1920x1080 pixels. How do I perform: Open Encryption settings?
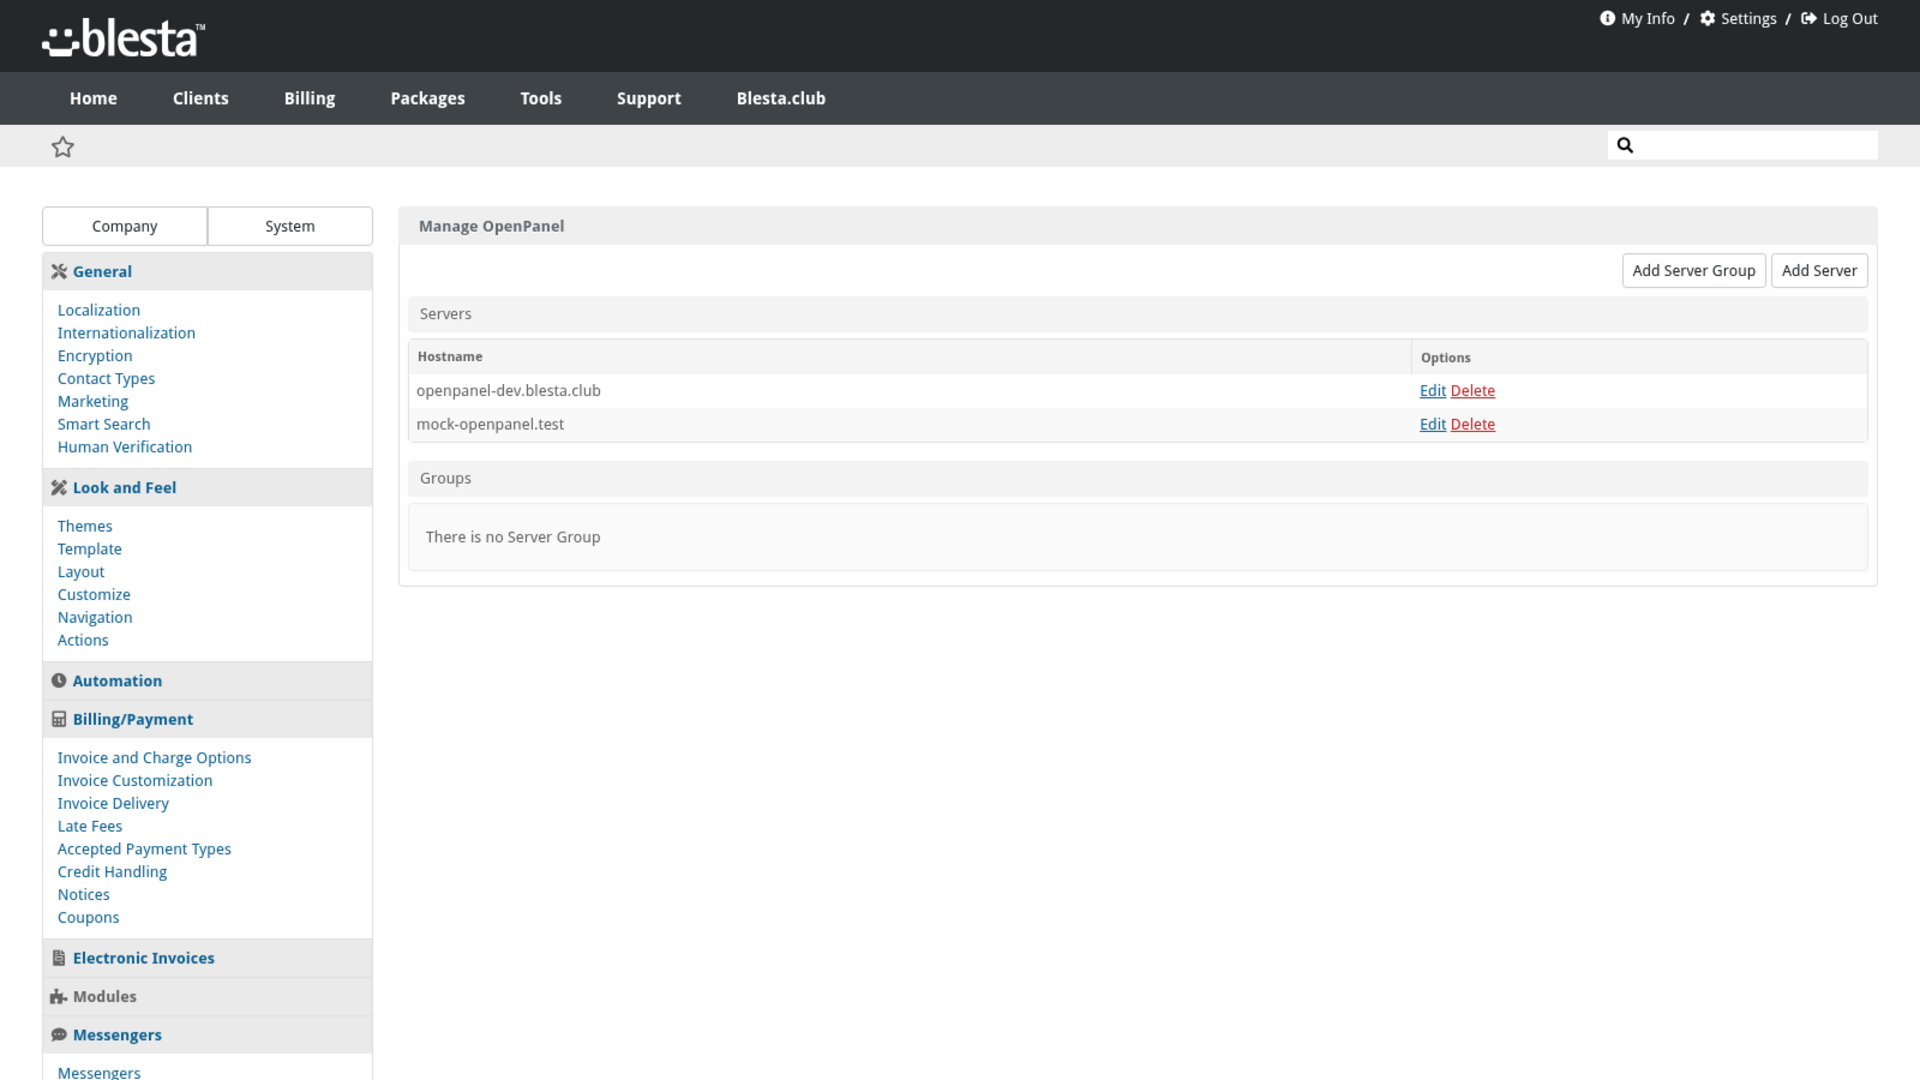tap(94, 356)
